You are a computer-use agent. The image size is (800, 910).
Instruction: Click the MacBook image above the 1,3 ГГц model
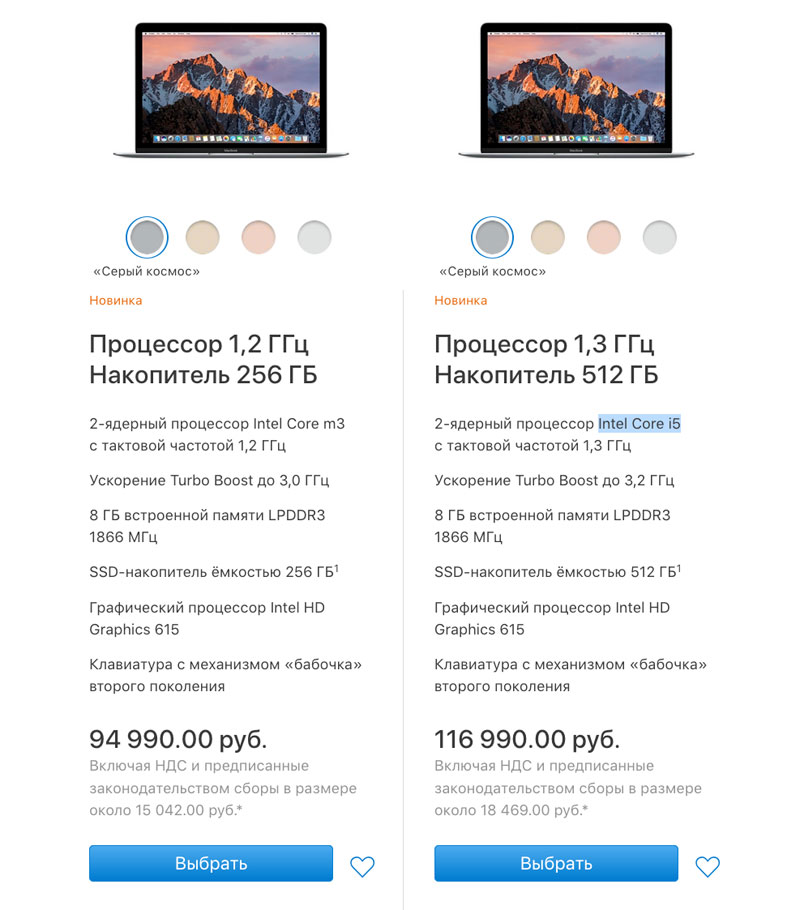[x=575, y=88]
